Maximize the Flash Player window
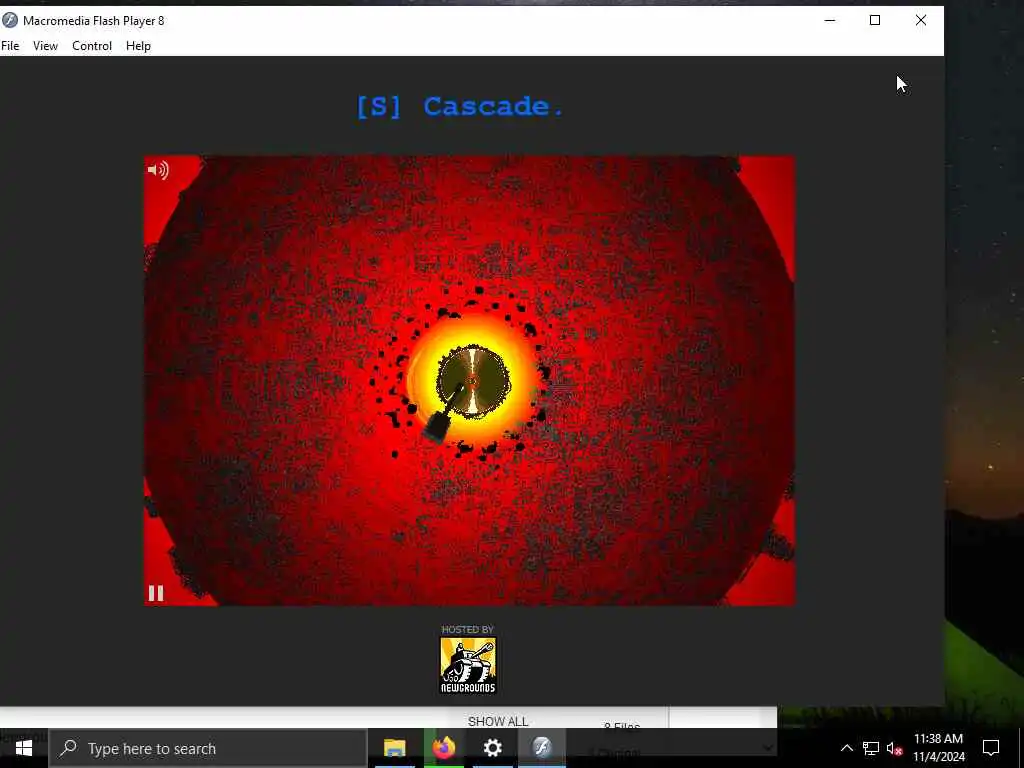1024x768 pixels. [x=875, y=20]
